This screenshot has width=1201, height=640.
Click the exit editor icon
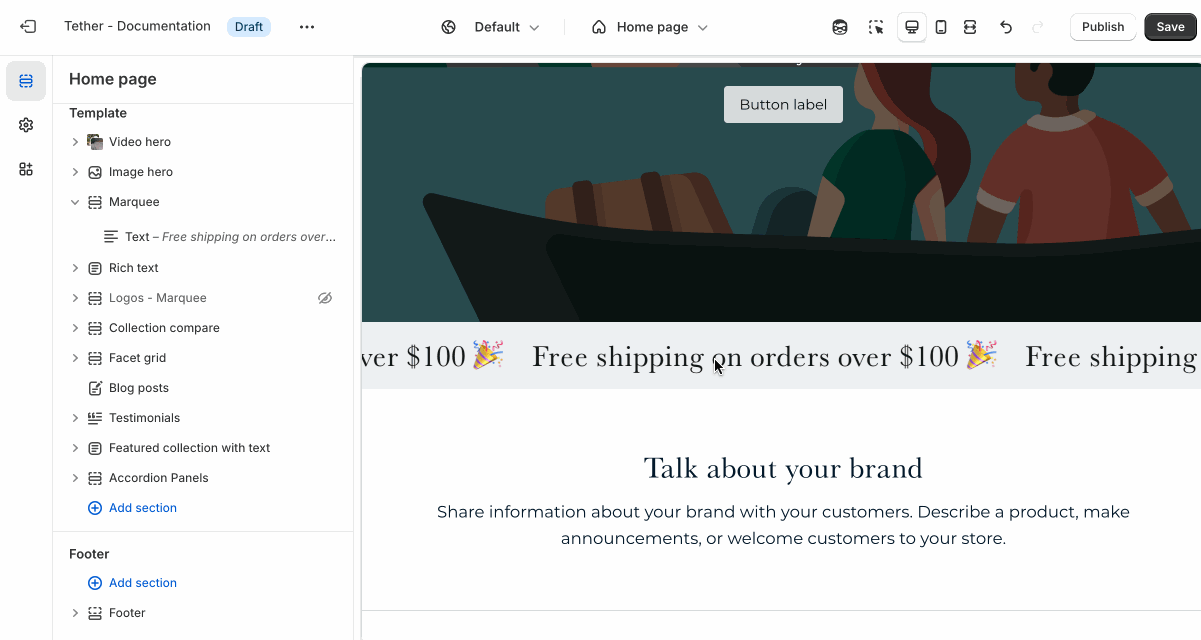[x=28, y=27]
